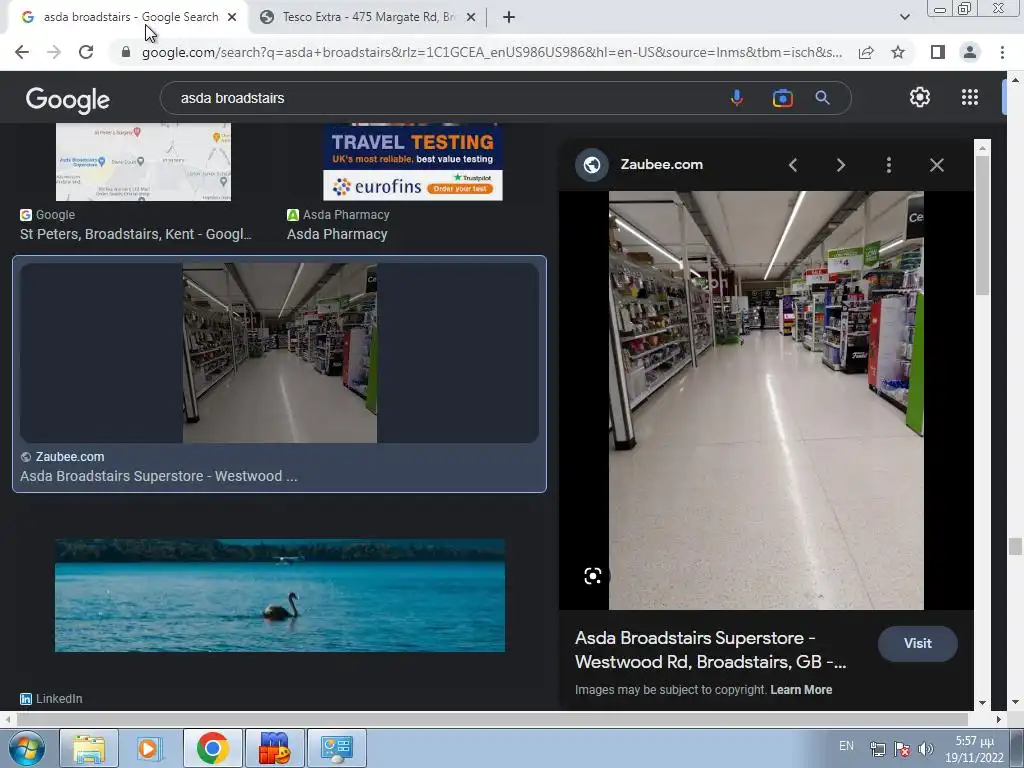The height and width of the screenshot is (768, 1024).
Task: Visit the Zaubee.com page
Action: coord(918,643)
